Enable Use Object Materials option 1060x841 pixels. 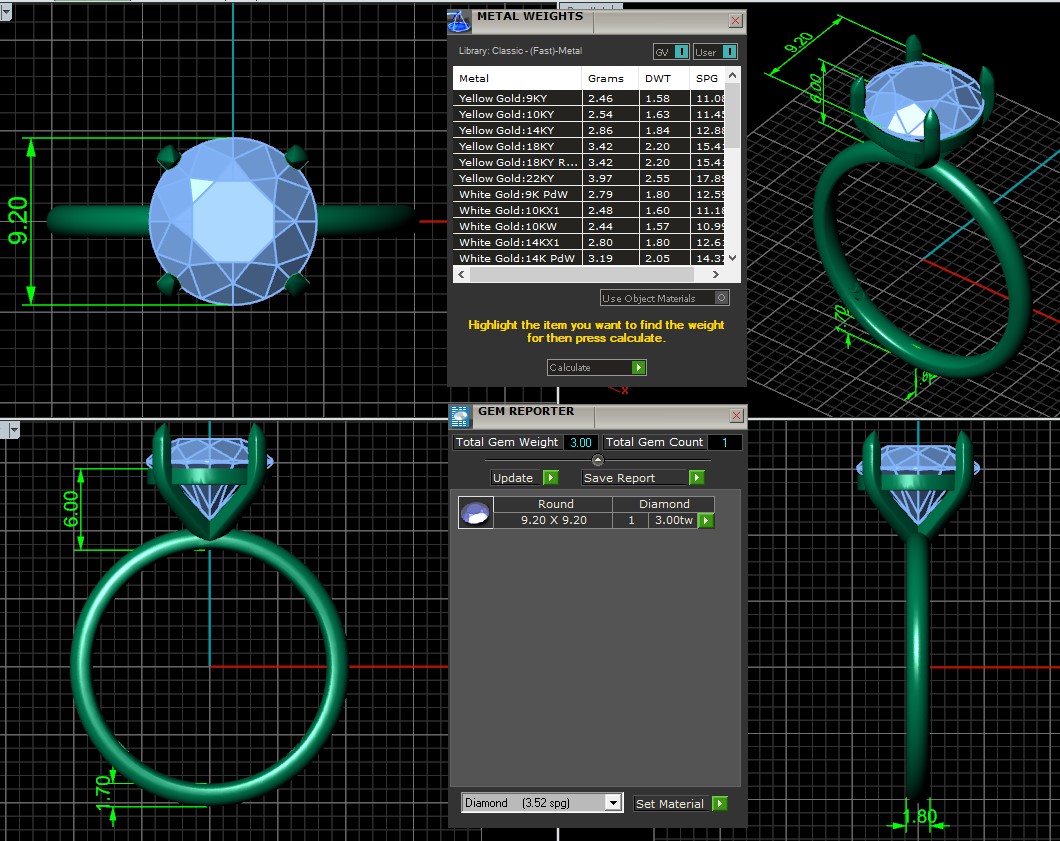coord(722,298)
